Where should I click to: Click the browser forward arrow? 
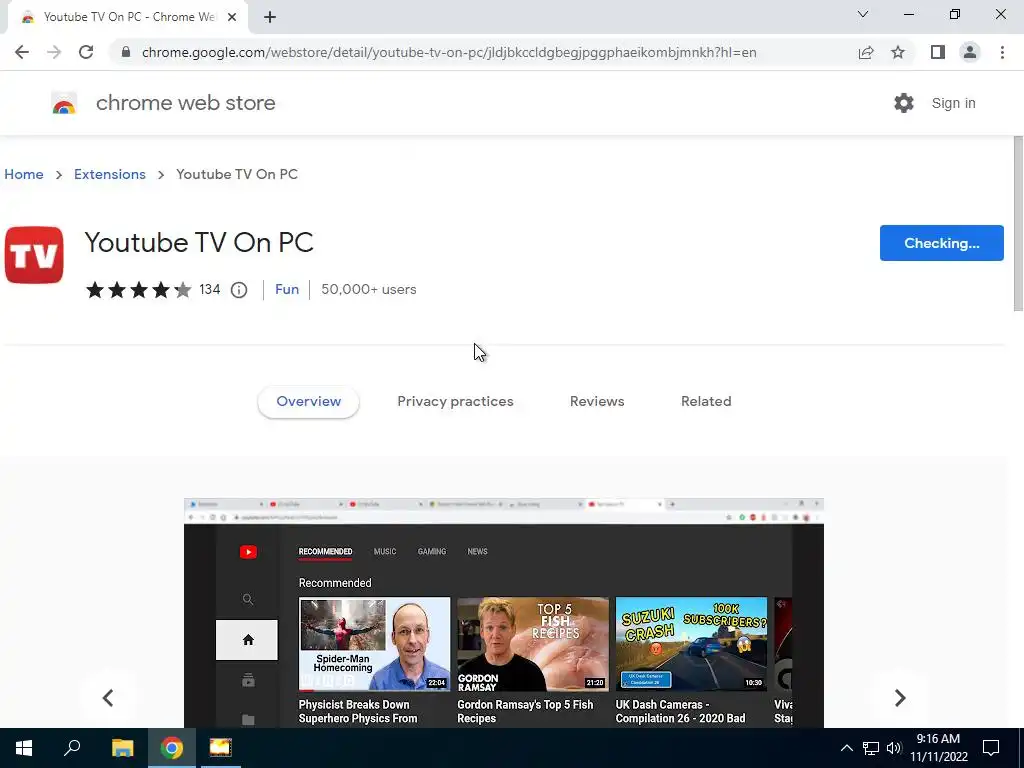(x=54, y=52)
